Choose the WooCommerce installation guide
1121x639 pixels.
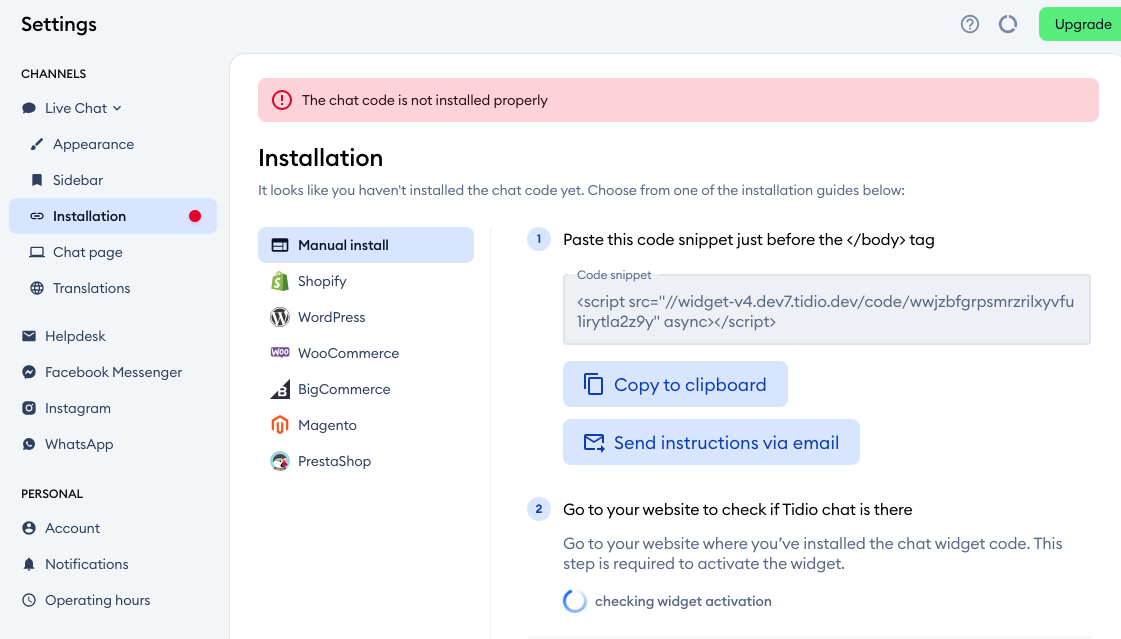click(348, 353)
